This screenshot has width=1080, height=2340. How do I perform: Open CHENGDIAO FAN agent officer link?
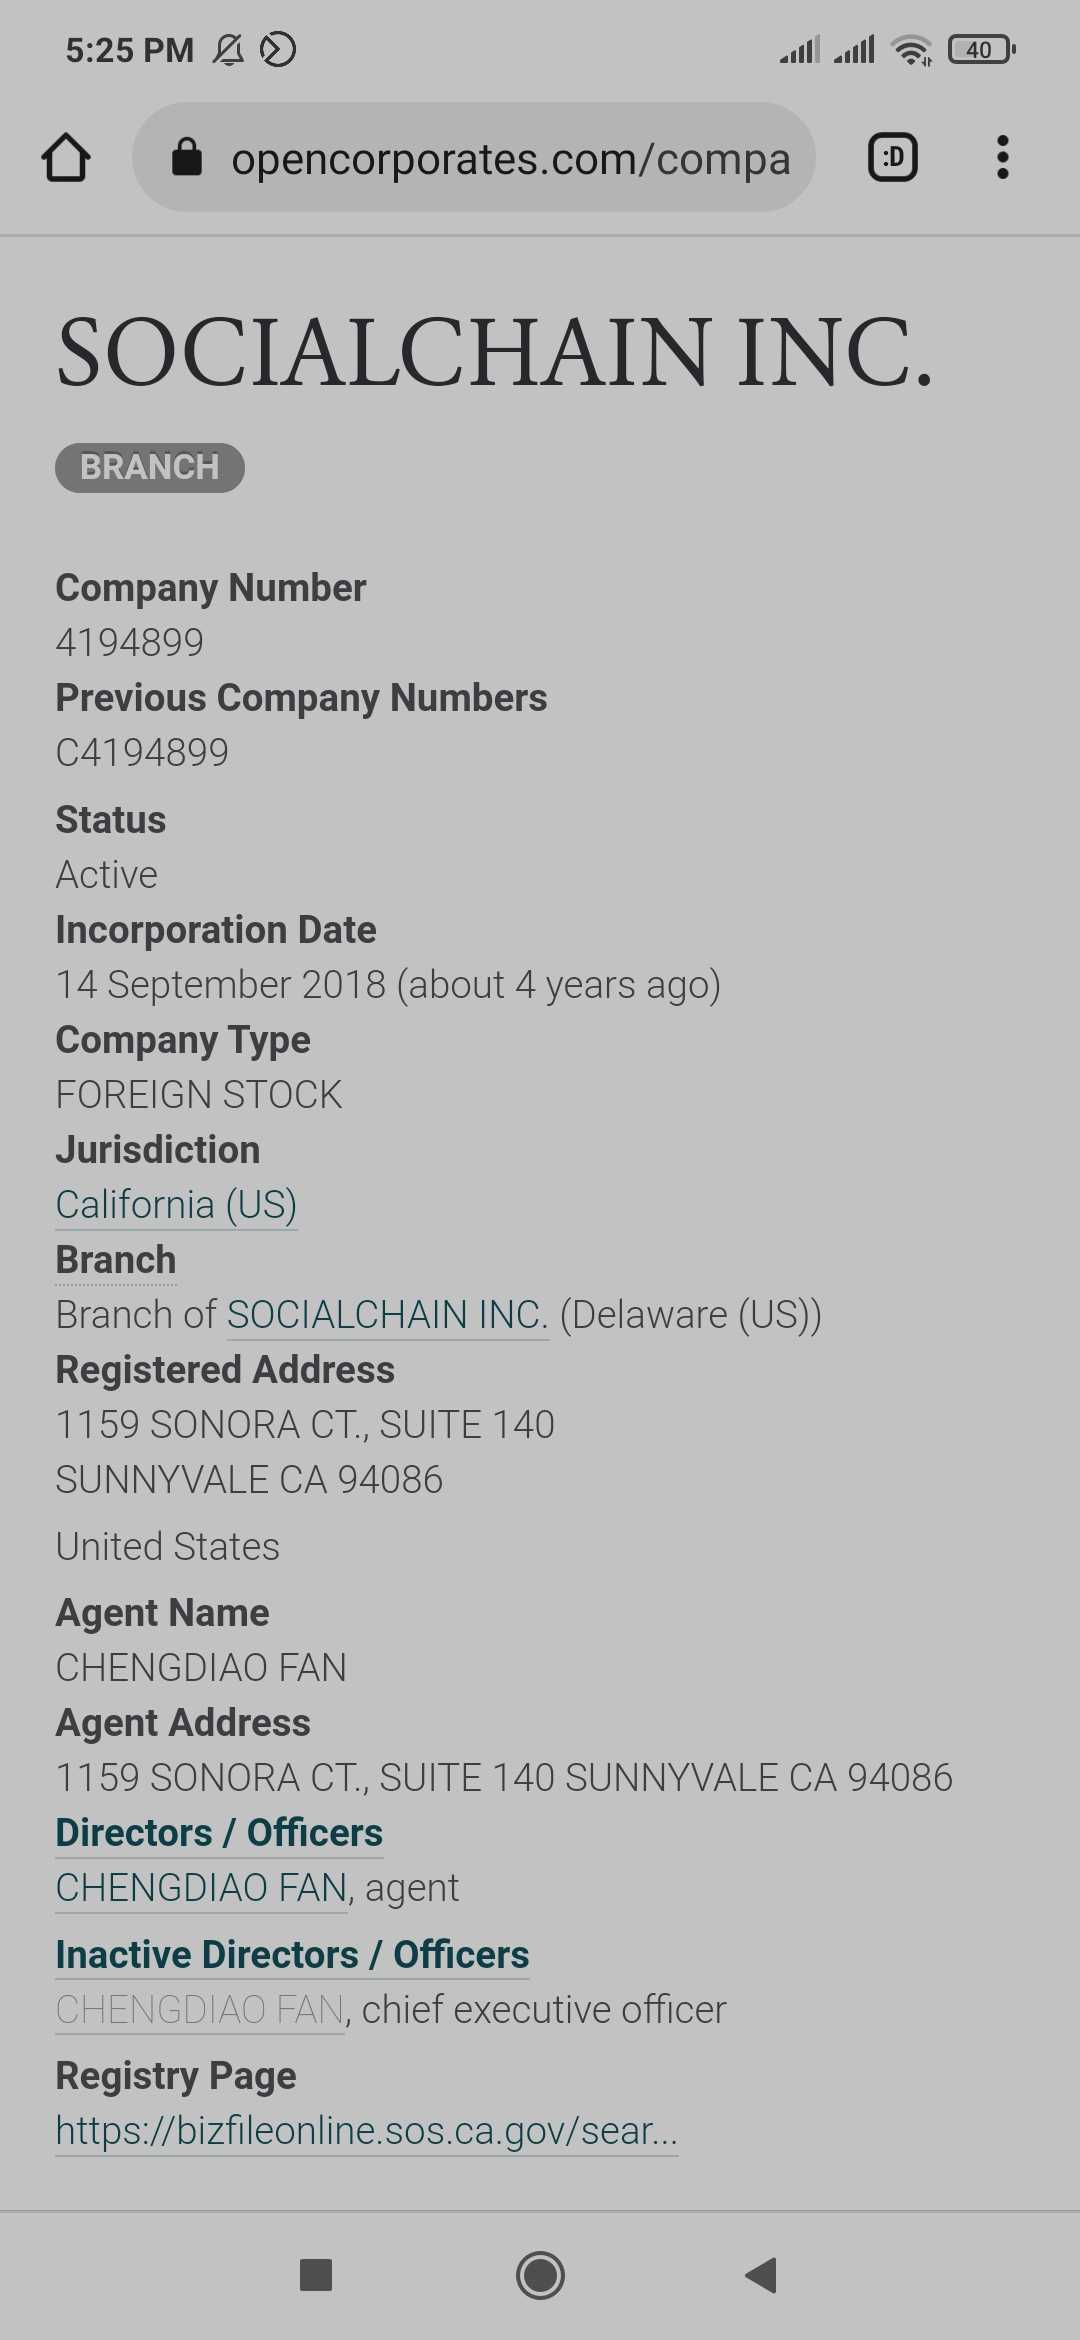(x=201, y=1888)
